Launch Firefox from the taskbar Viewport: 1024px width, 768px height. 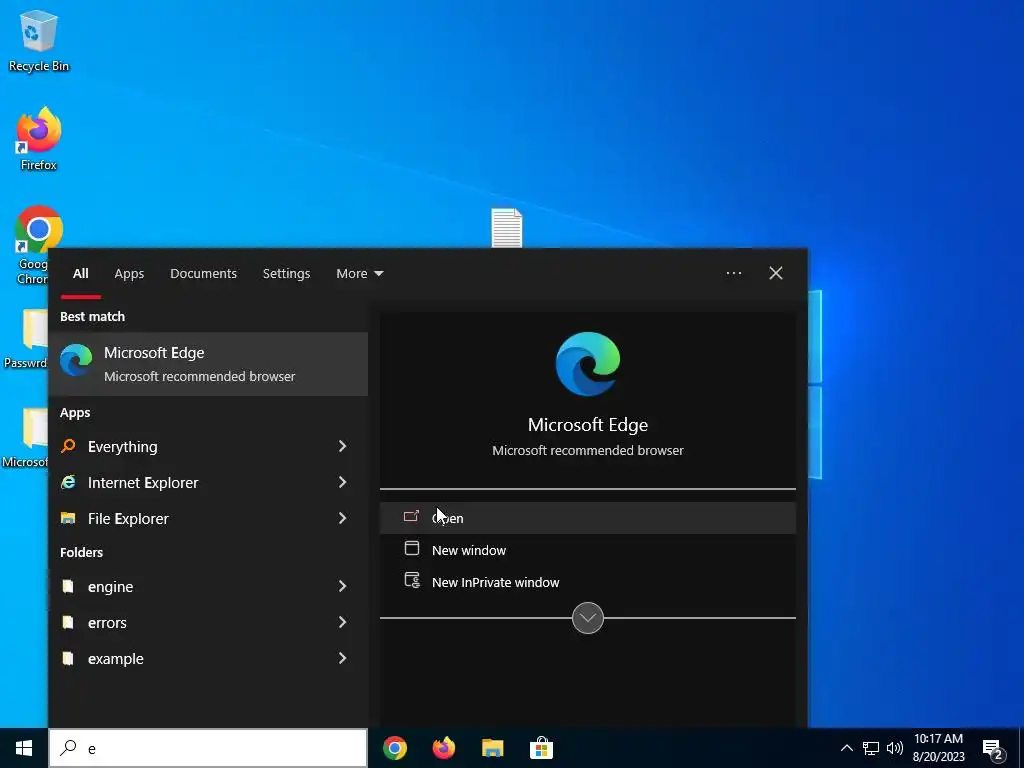[444, 748]
